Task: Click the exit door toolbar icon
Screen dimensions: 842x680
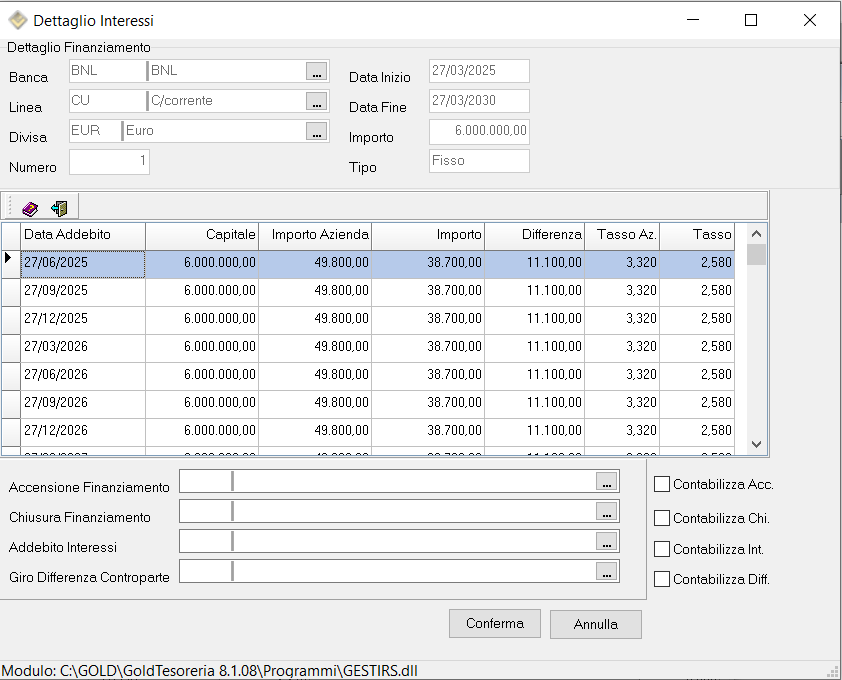Action: (59, 208)
